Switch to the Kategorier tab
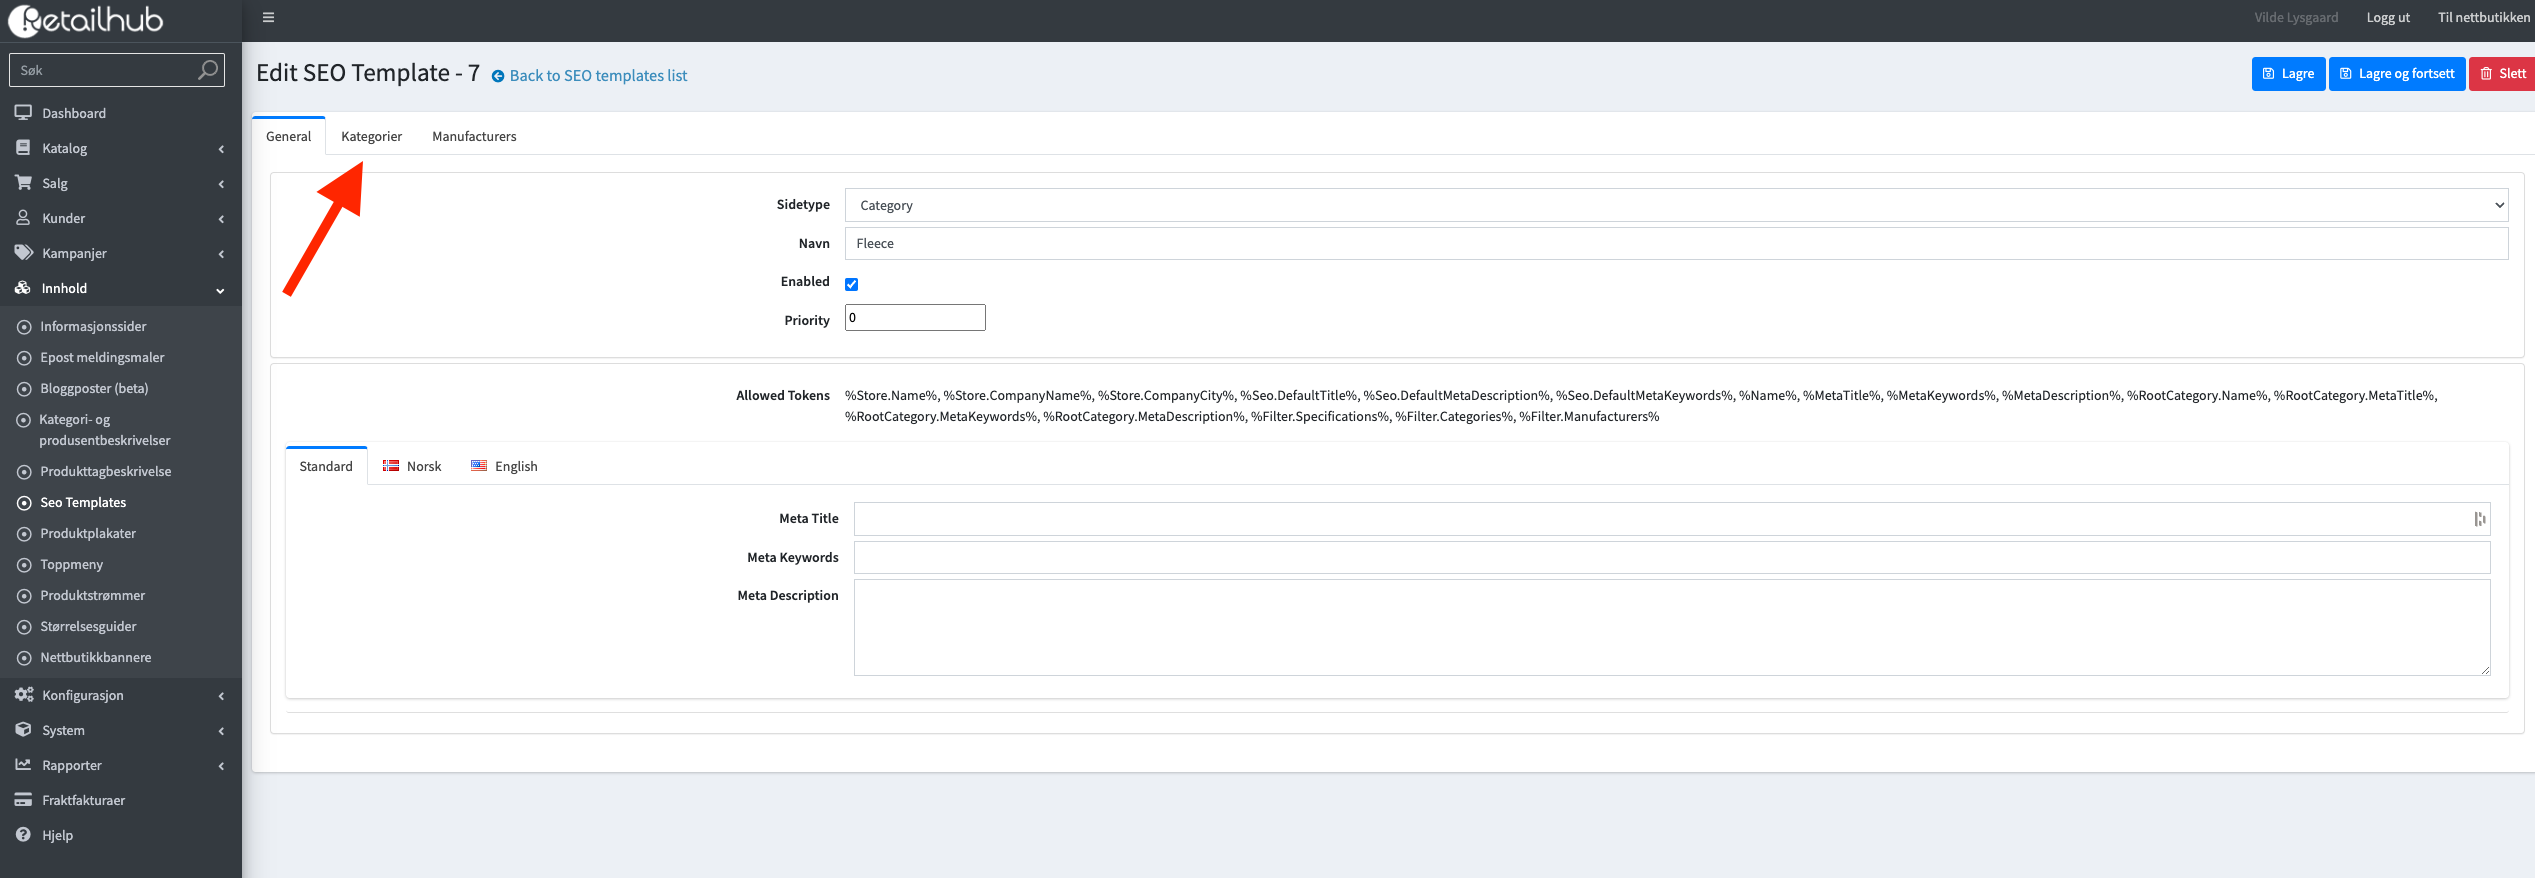The height and width of the screenshot is (878, 2535). pyautogui.click(x=371, y=136)
